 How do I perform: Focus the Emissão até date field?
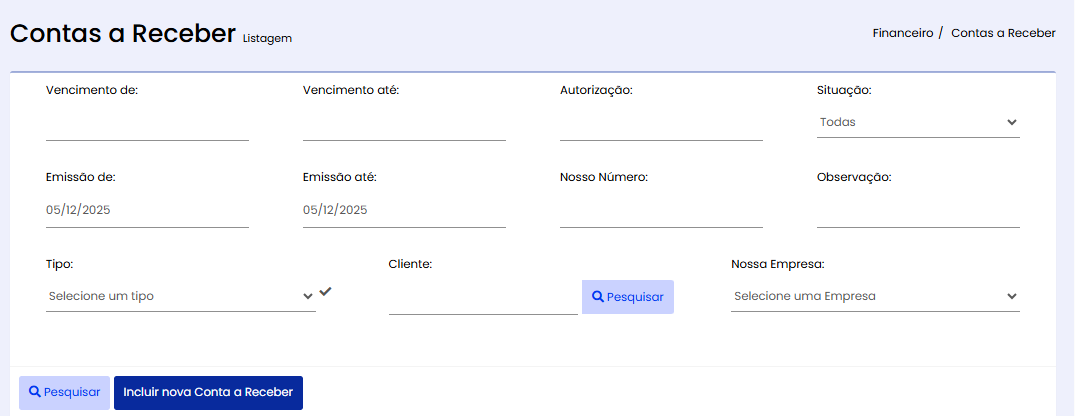(x=404, y=210)
